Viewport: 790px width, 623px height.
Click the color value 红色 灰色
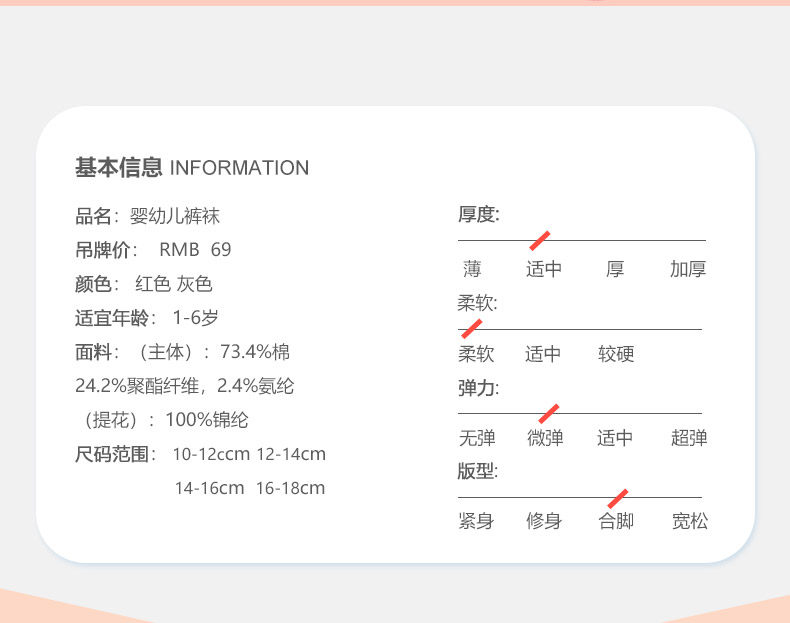click(x=174, y=284)
